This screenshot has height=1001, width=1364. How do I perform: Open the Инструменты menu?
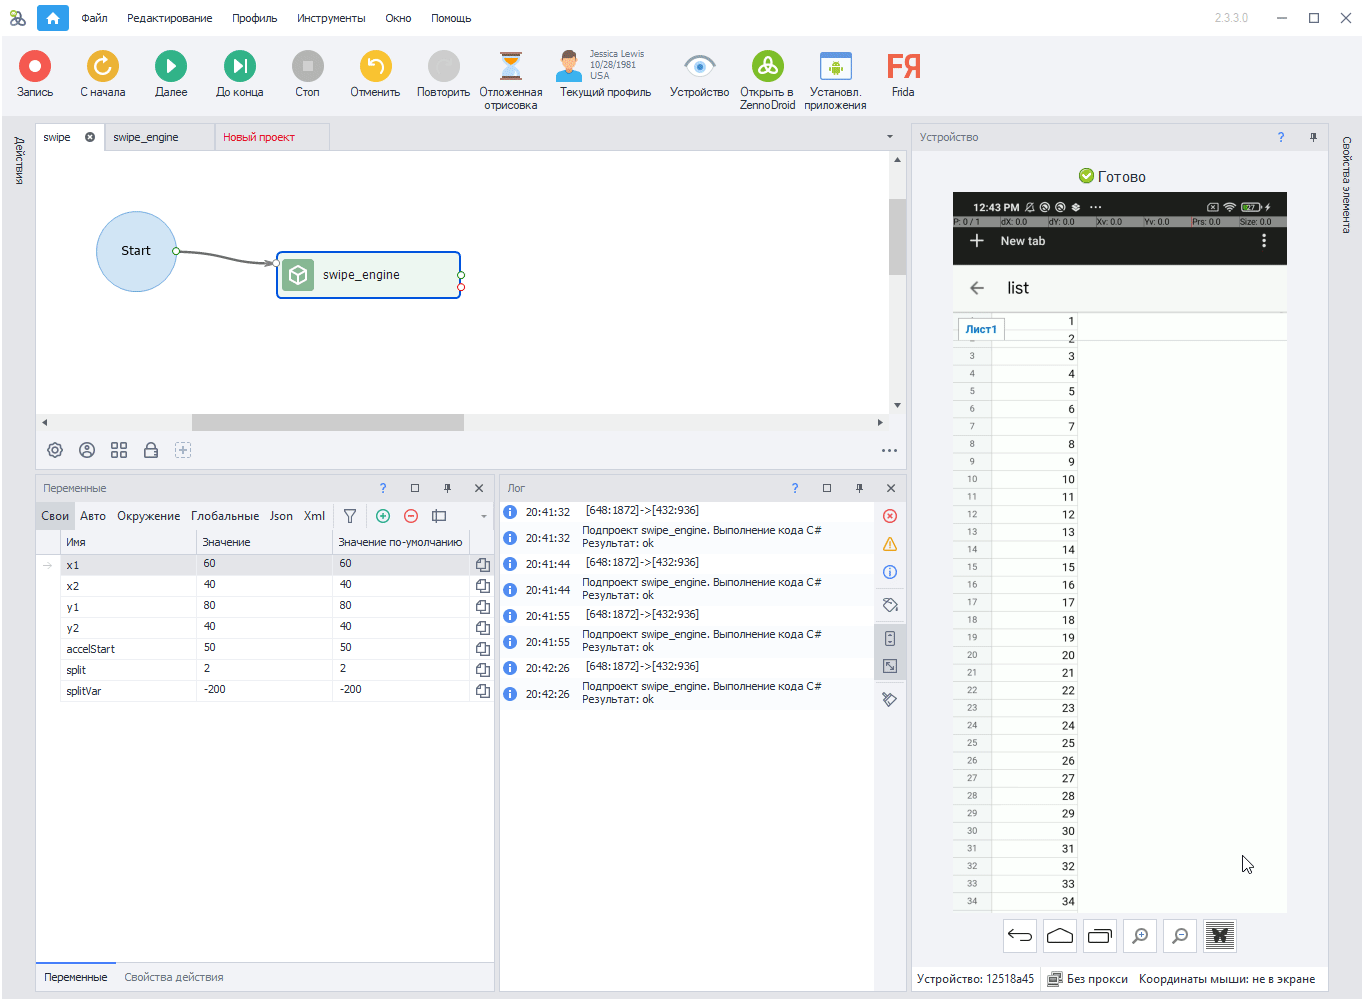pyautogui.click(x=330, y=18)
